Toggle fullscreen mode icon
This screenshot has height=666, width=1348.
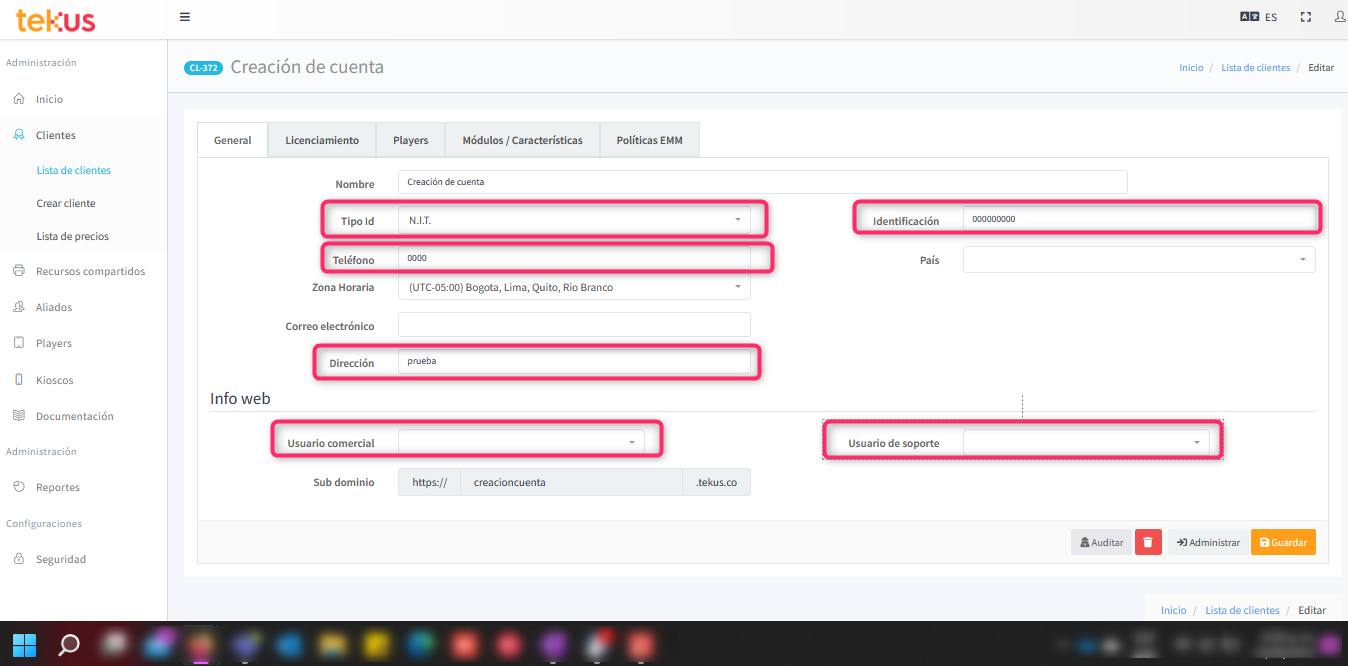[x=1306, y=17]
